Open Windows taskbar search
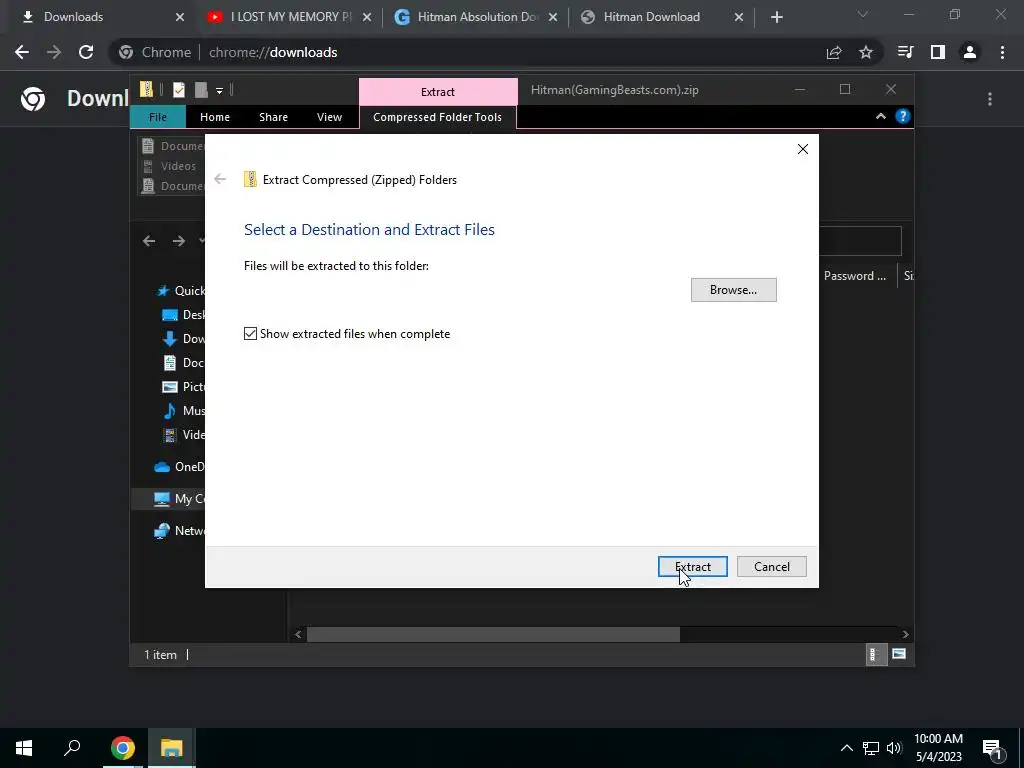 [x=72, y=748]
